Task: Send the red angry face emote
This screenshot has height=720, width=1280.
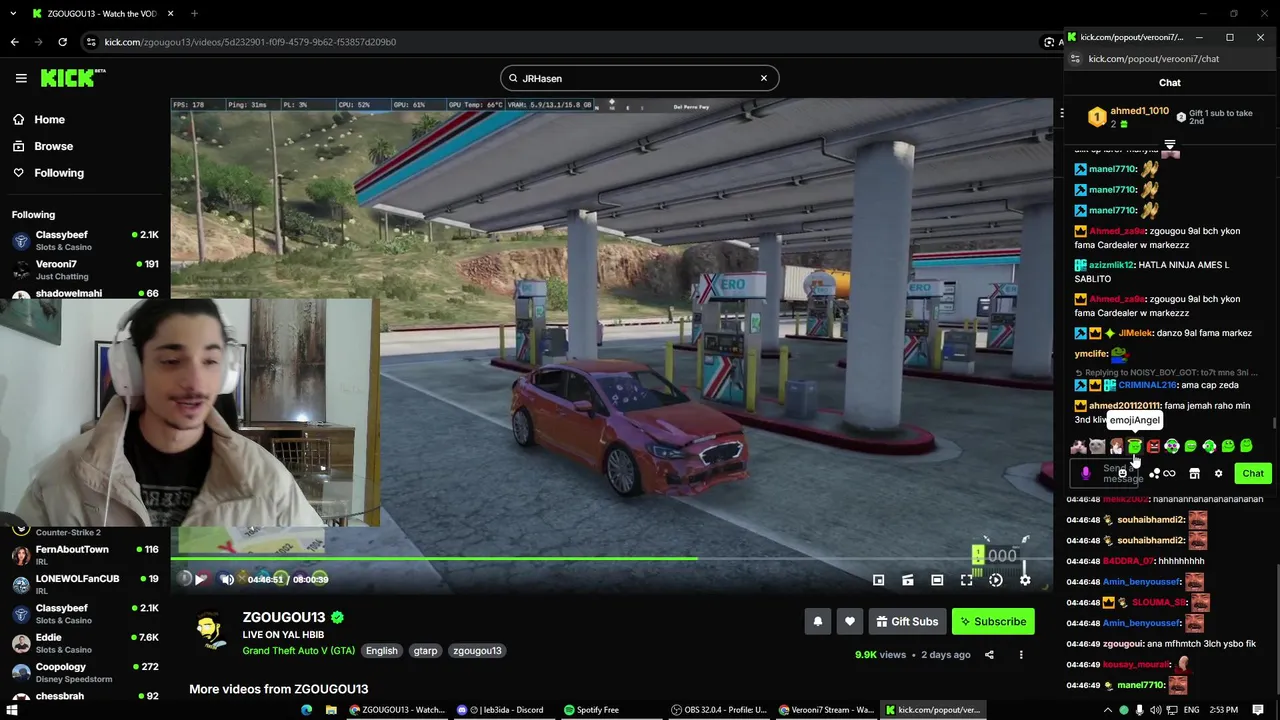Action: point(1153,446)
